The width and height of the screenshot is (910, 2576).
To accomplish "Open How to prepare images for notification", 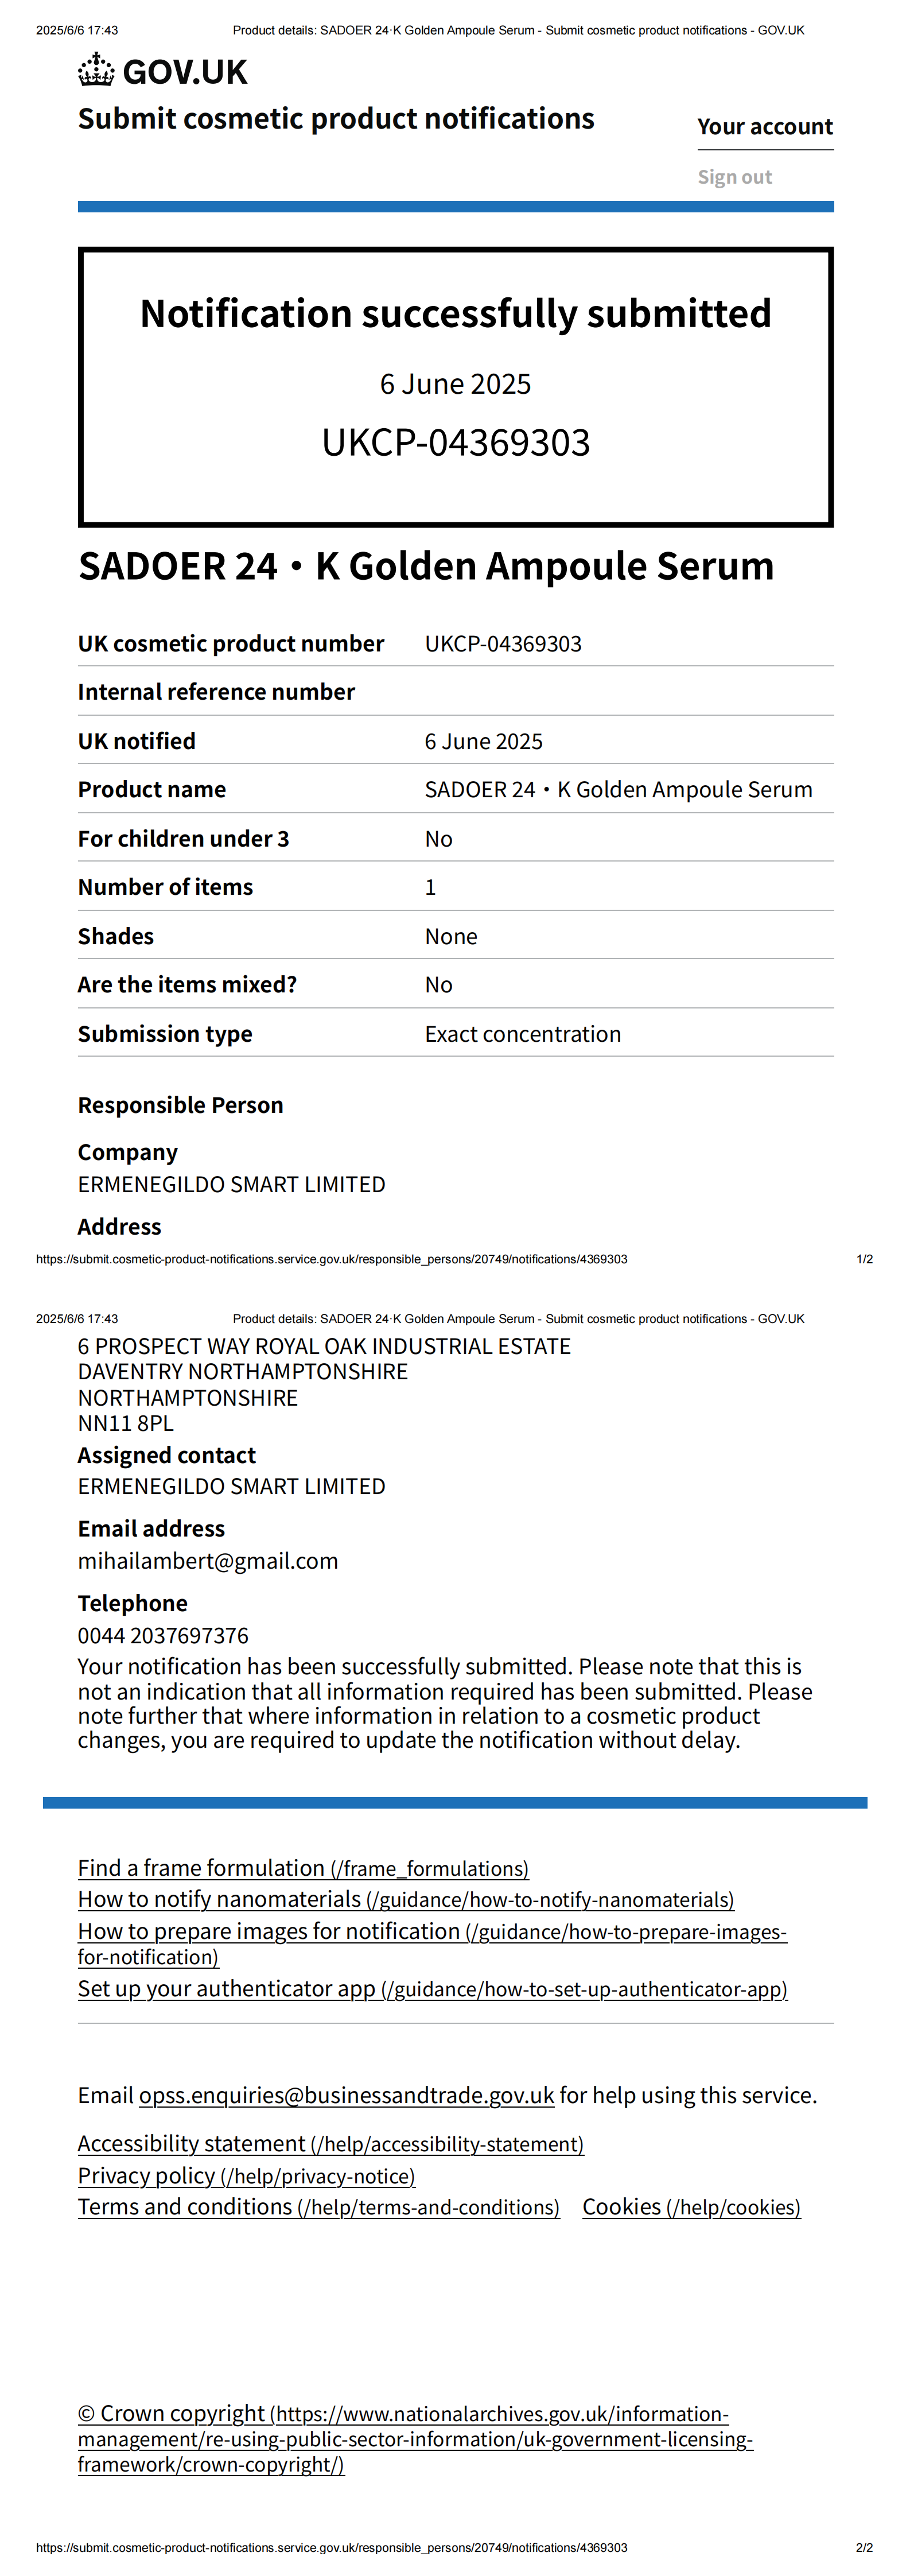I will pos(432,1931).
